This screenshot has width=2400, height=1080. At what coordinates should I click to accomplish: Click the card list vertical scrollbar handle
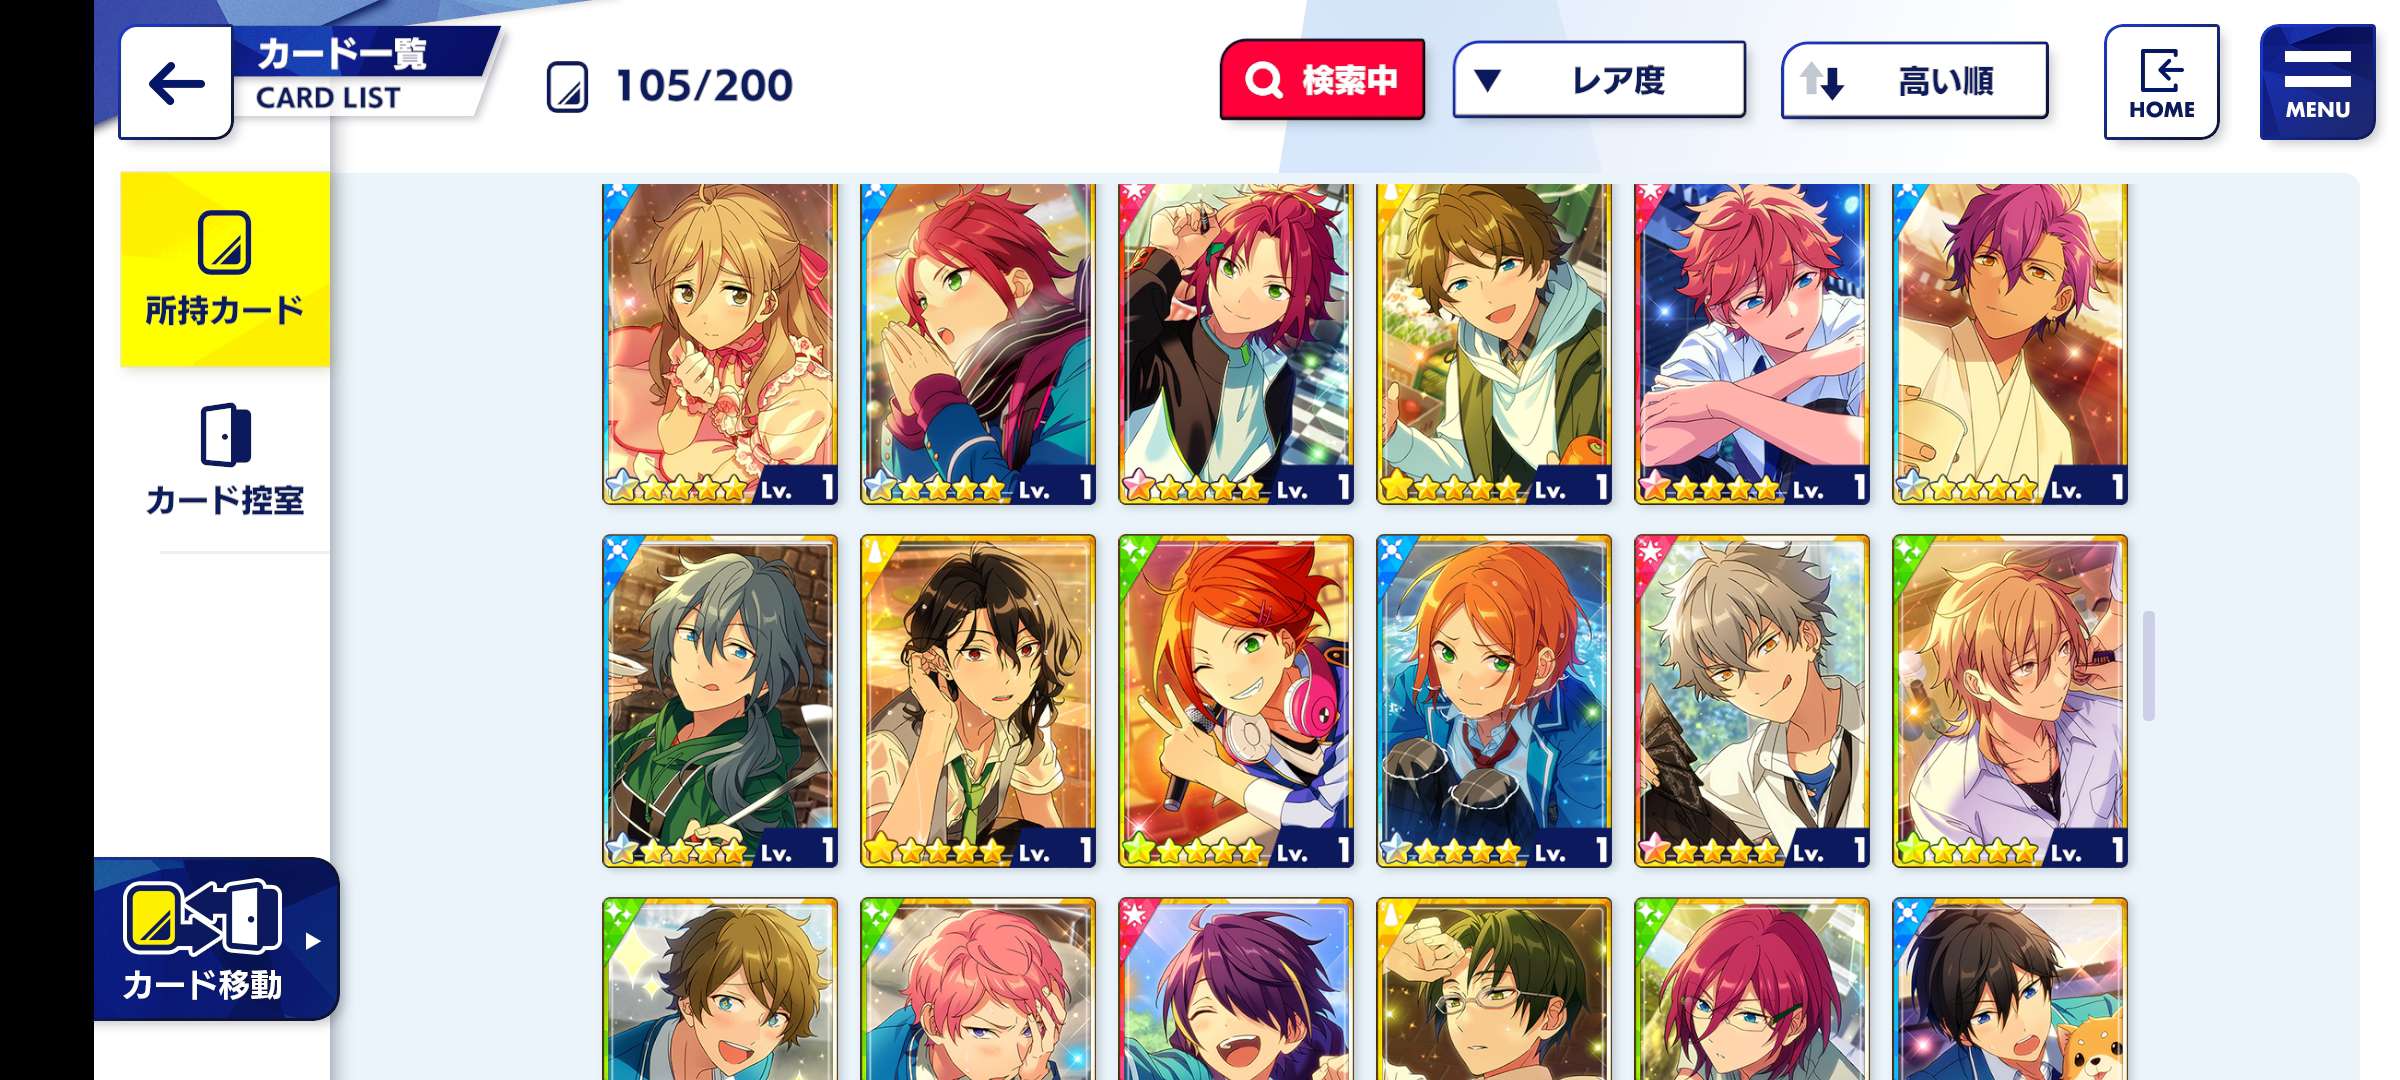2148,665
